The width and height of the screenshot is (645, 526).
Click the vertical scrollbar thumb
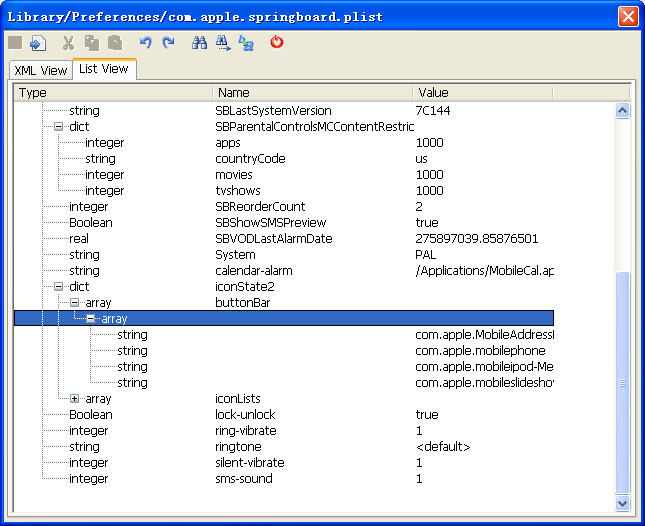pyautogui.click(x=622, y=382)
